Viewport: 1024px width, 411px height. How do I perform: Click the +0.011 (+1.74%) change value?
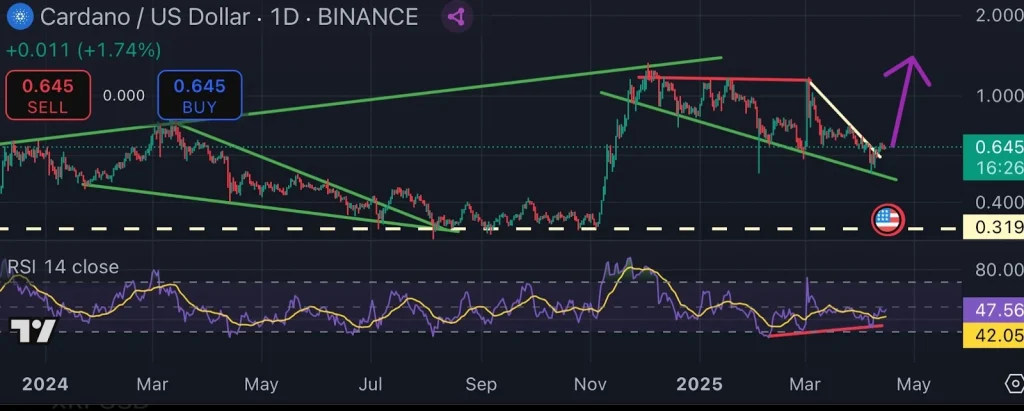pyautogui.click(x=84, y=50)
